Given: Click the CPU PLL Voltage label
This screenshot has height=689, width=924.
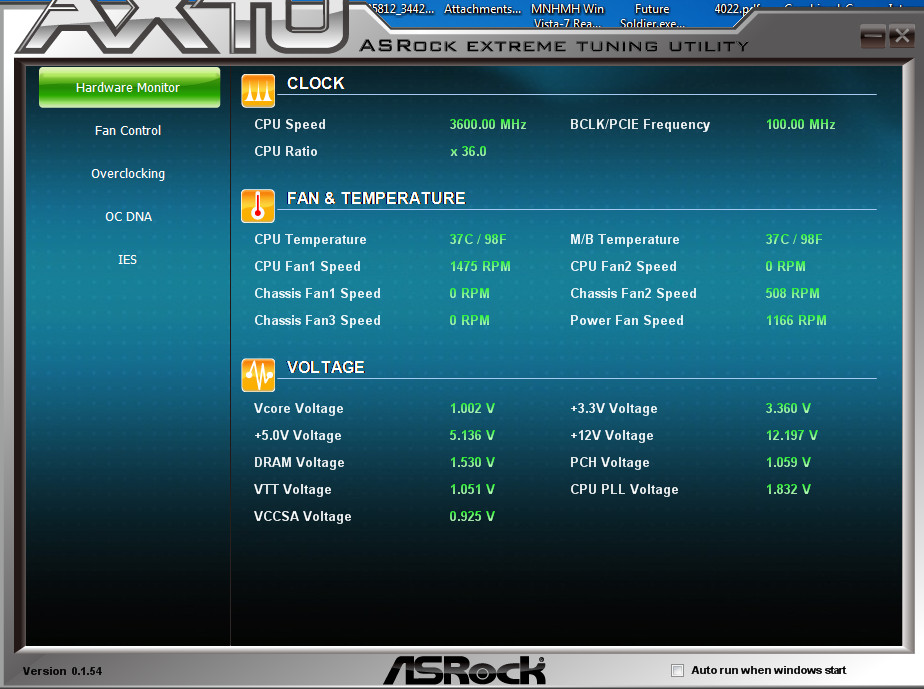Looking at the screenshot, I should click(x=624, y=490).
